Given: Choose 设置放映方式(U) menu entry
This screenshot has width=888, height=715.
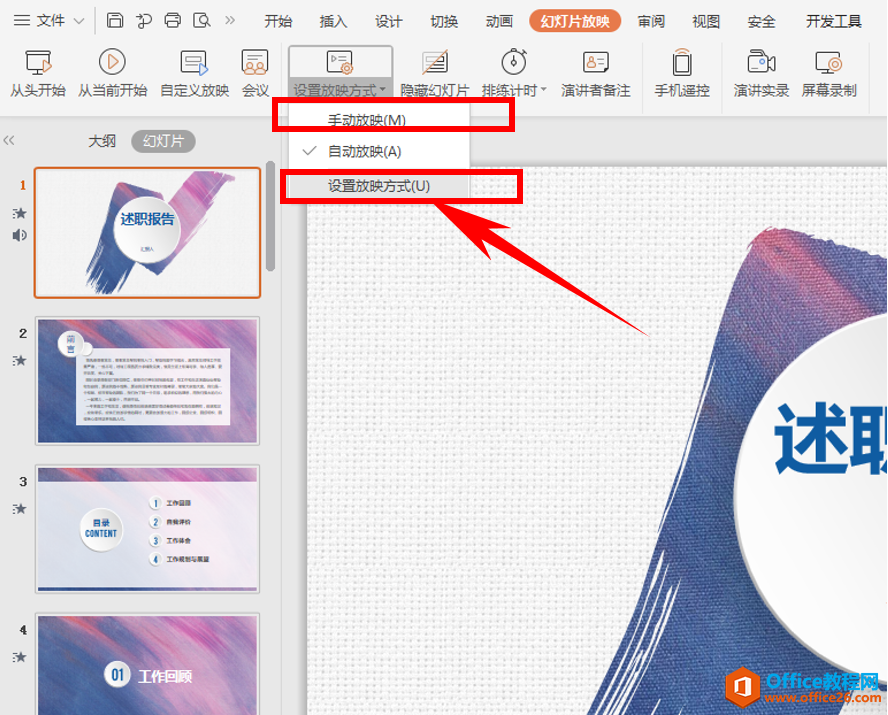Looking at the screenshot, I should [379, 186].
